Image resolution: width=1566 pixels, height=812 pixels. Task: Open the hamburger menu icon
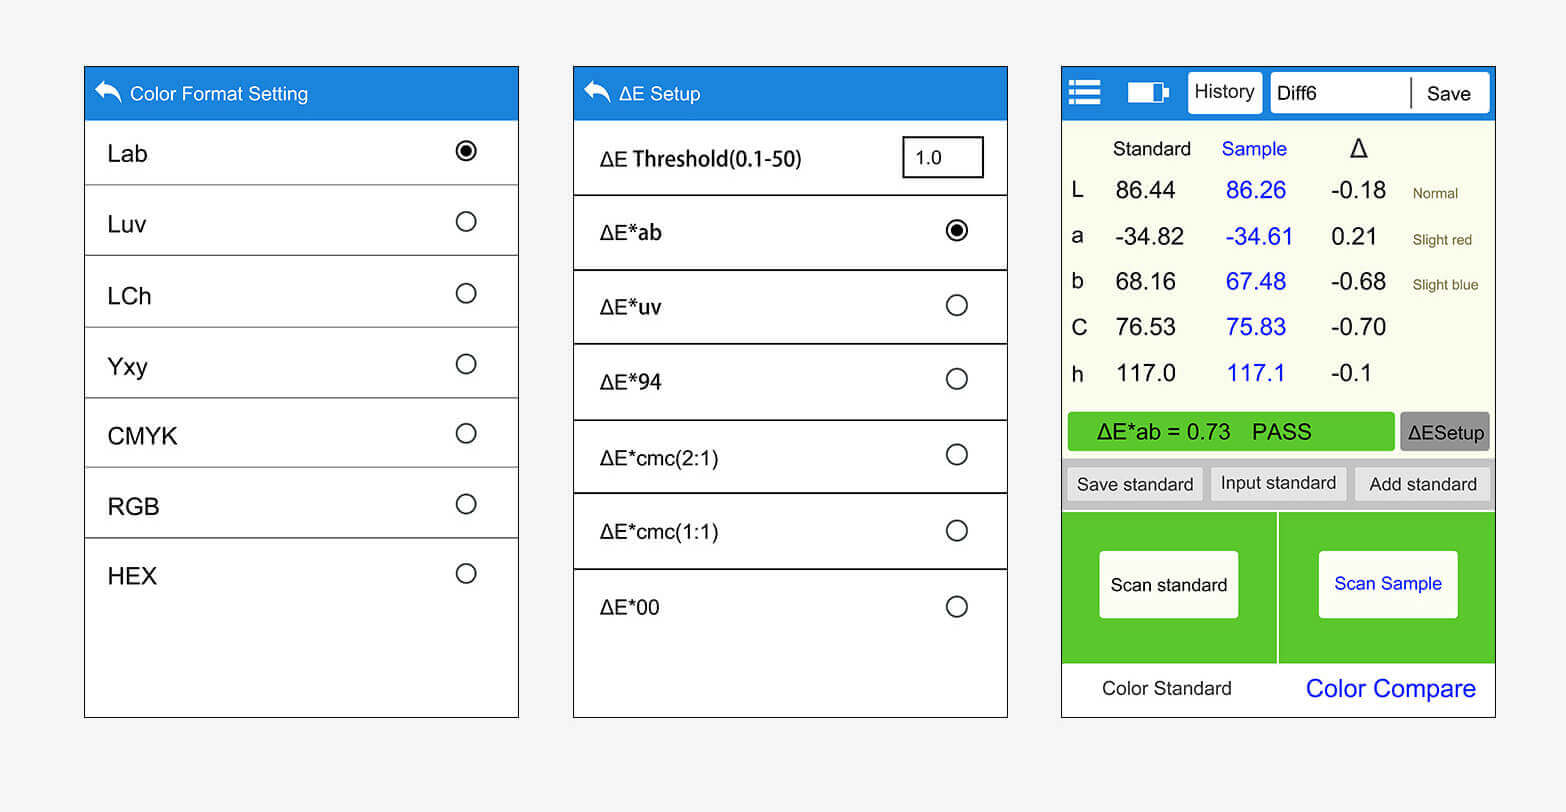1084,92
